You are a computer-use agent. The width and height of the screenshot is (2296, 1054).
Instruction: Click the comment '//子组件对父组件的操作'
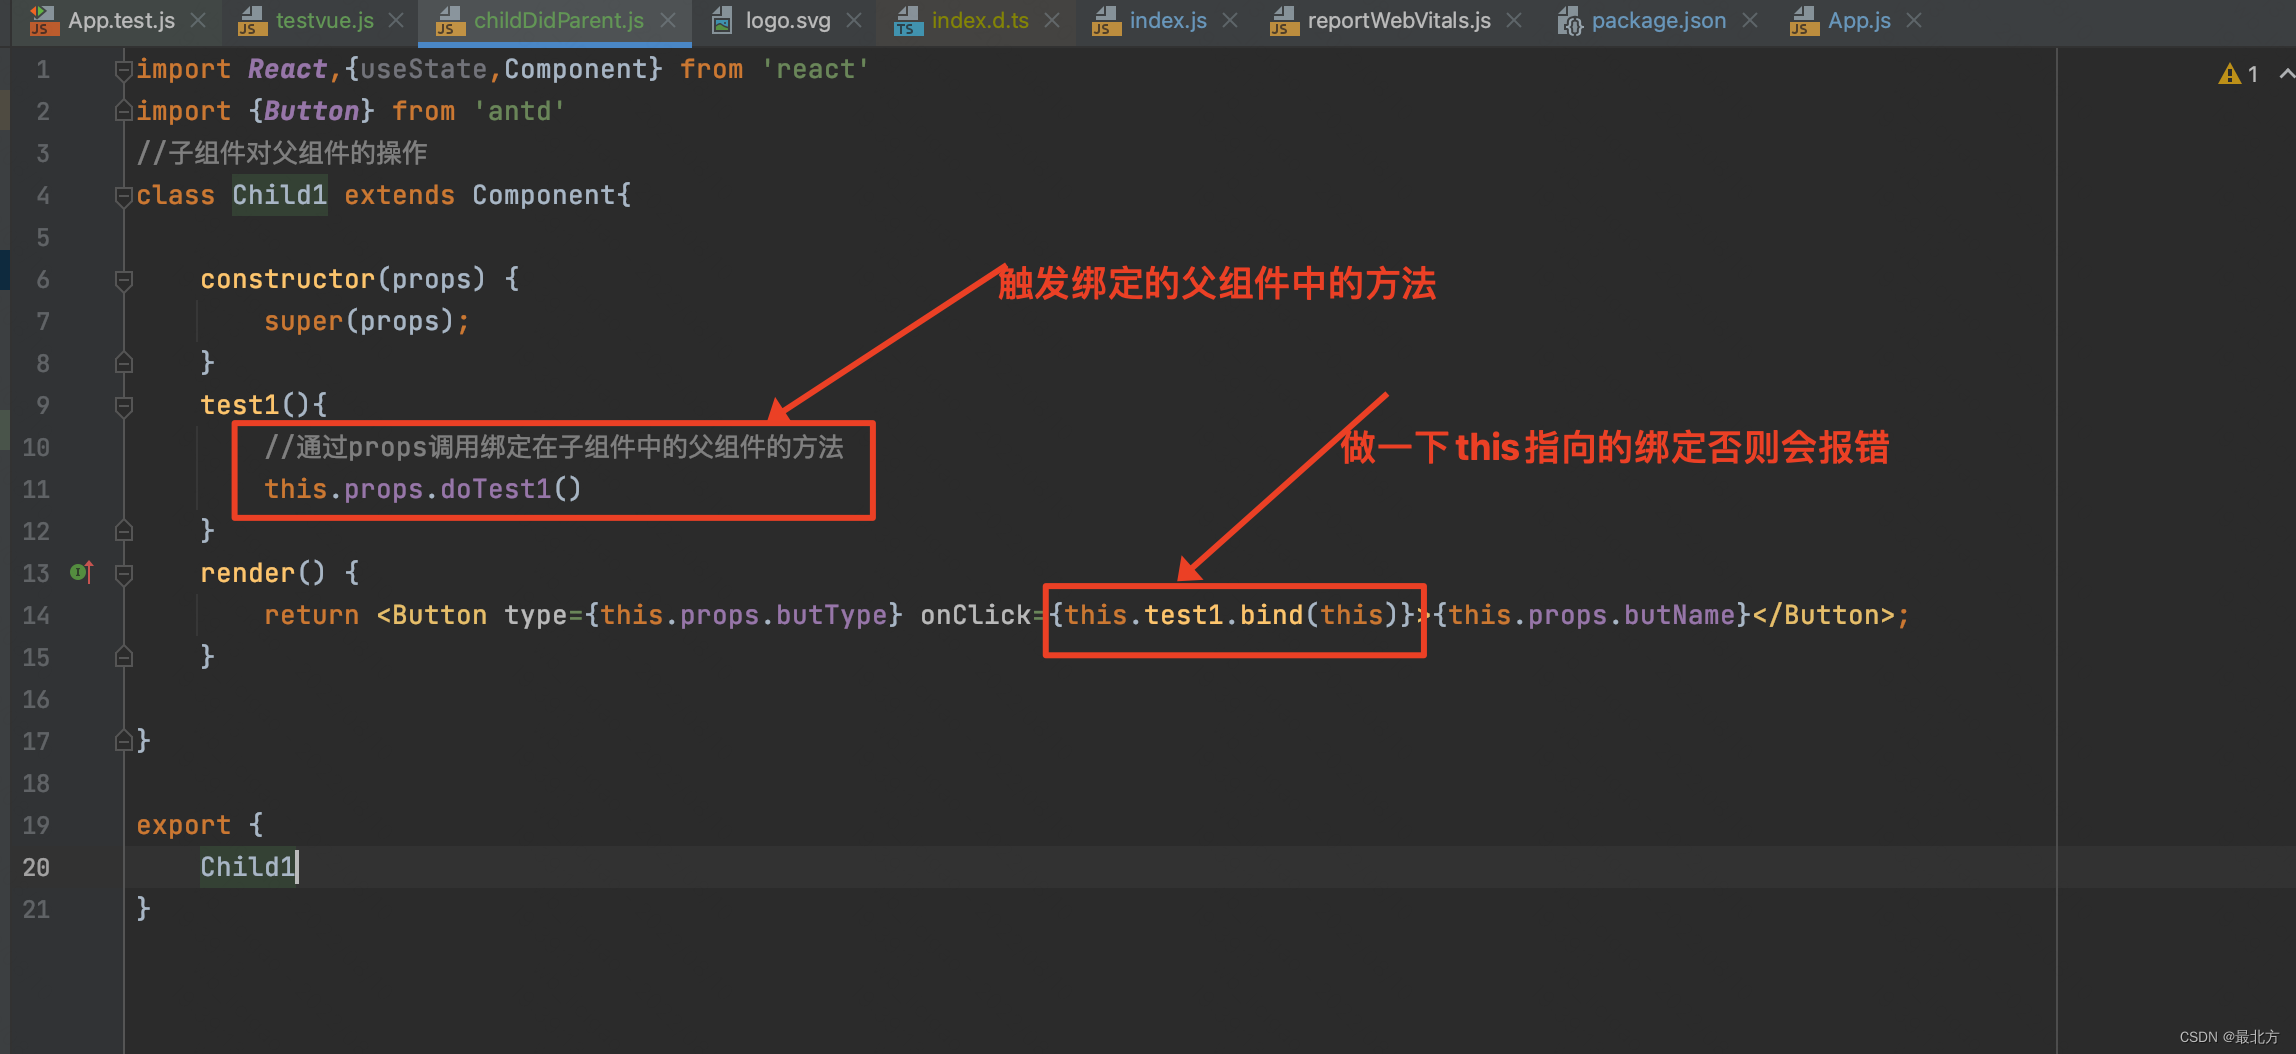pos(282,153)
